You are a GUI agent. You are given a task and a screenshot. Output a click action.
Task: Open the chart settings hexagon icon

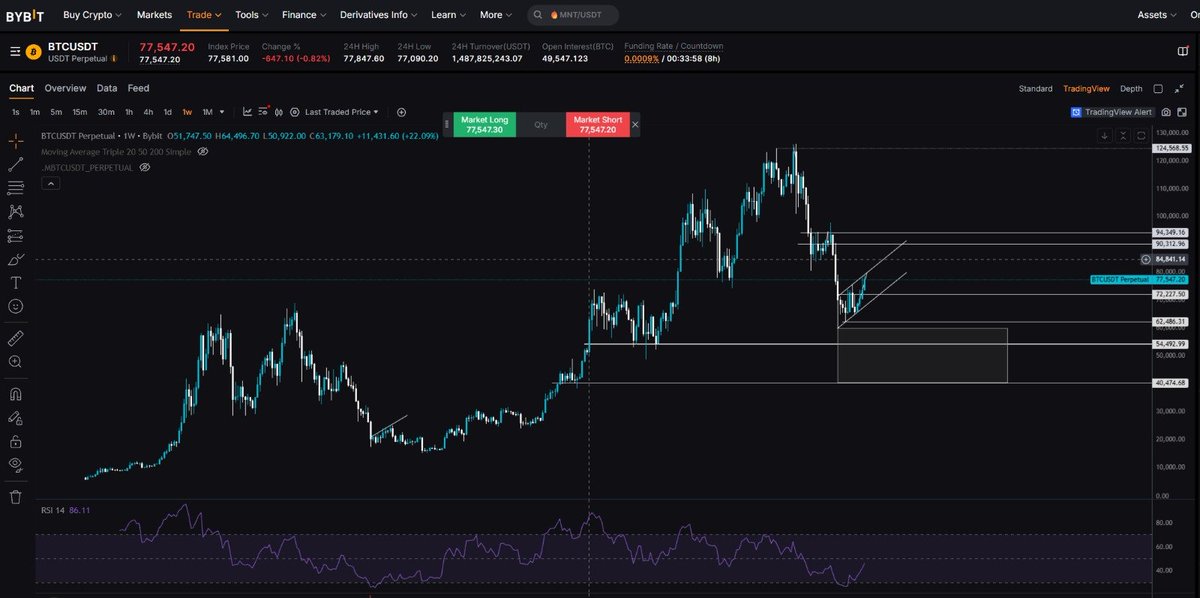(295, 112)
